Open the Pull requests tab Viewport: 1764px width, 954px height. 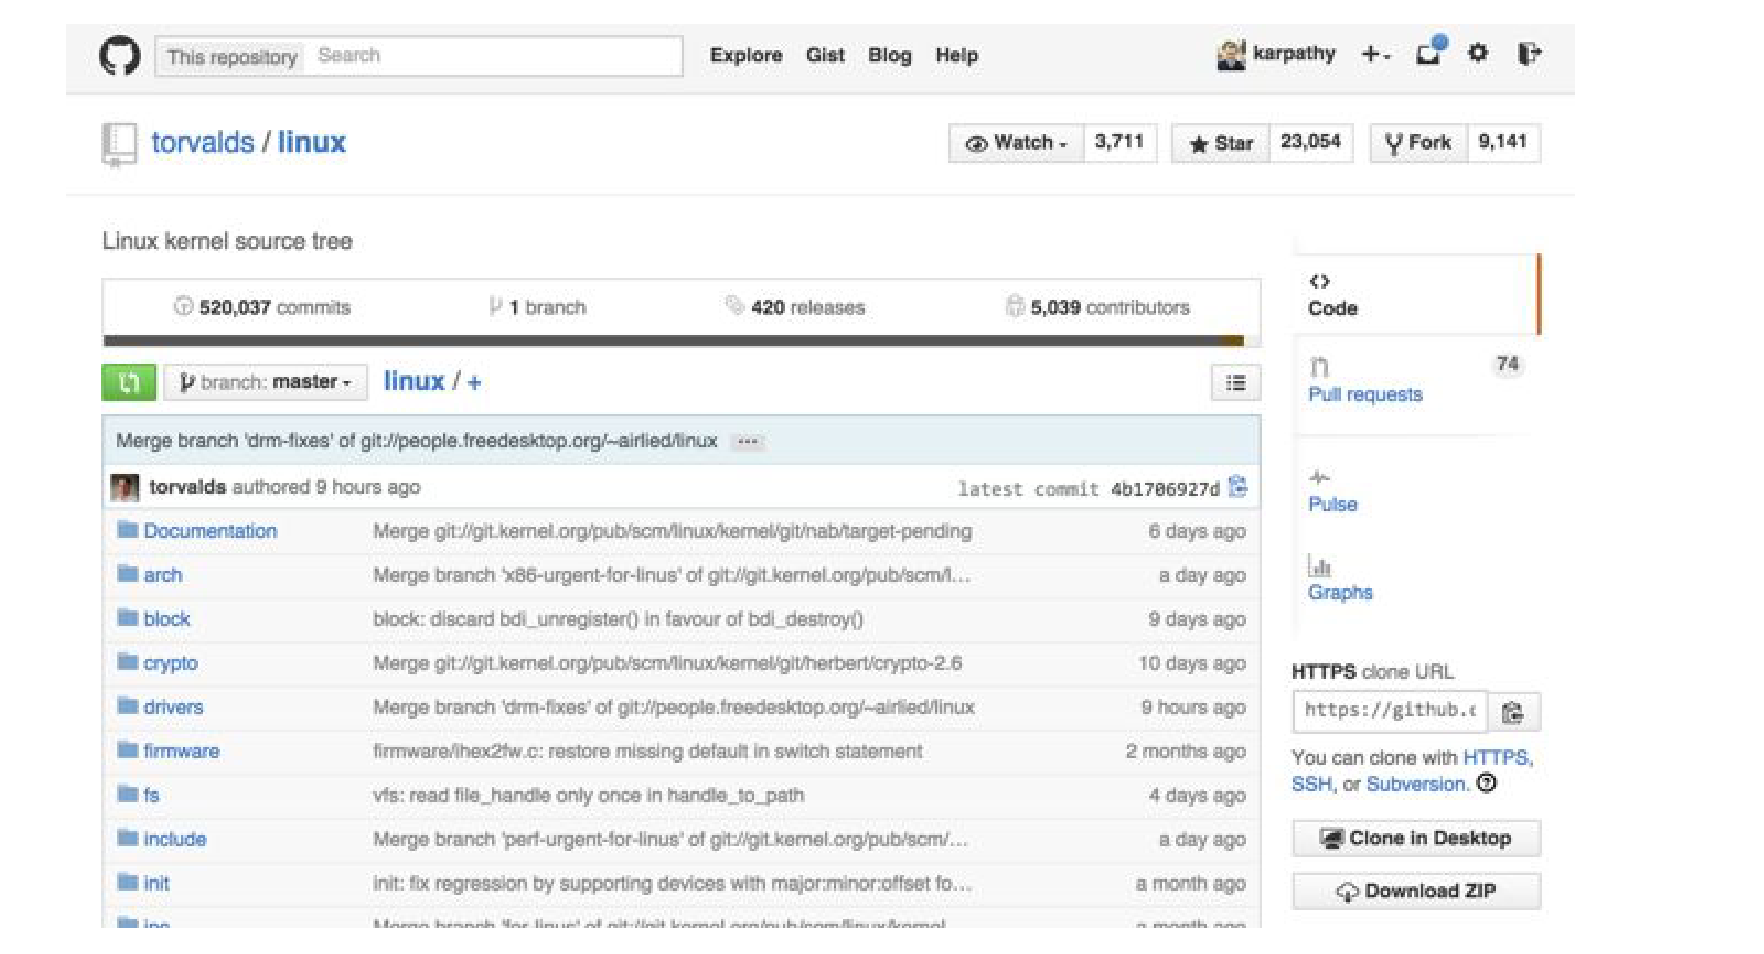[x=1364, y=394]
